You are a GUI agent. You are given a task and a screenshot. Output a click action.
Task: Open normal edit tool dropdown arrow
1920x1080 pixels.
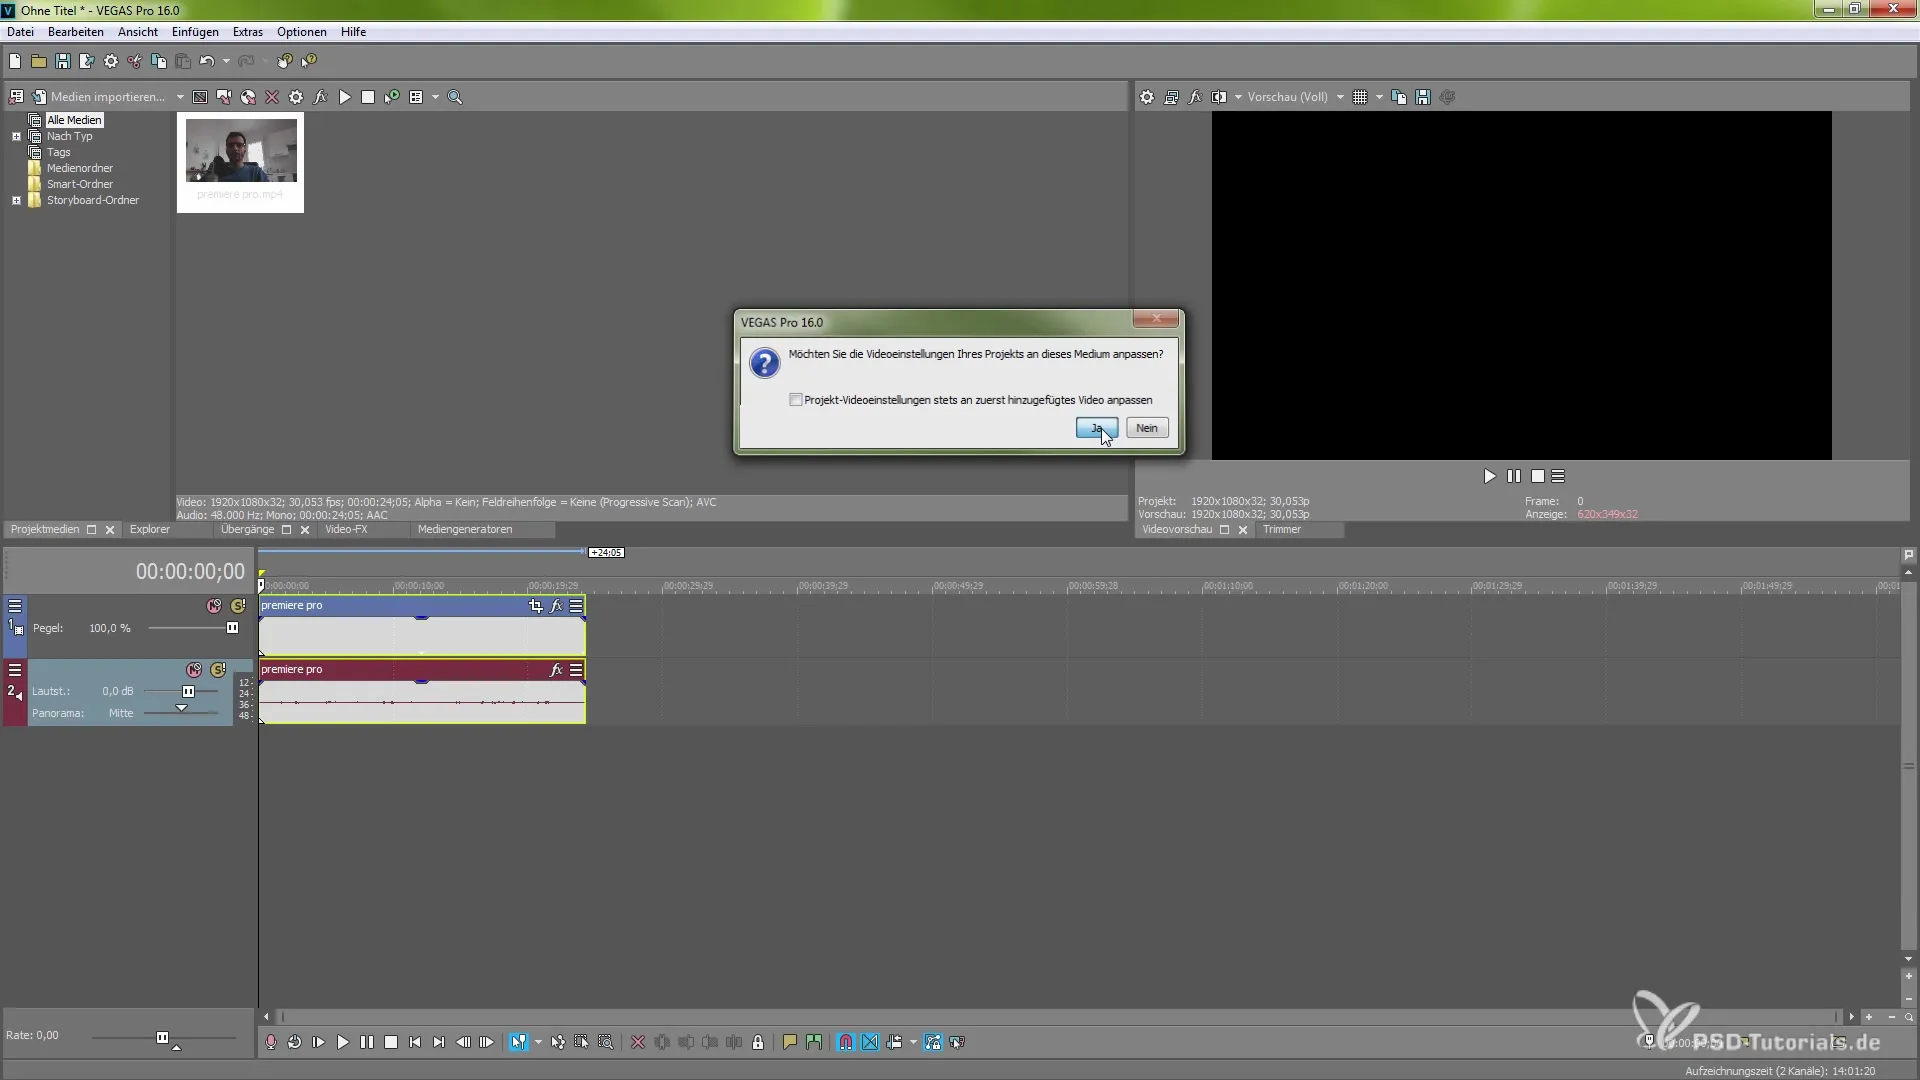[538, 1042]
